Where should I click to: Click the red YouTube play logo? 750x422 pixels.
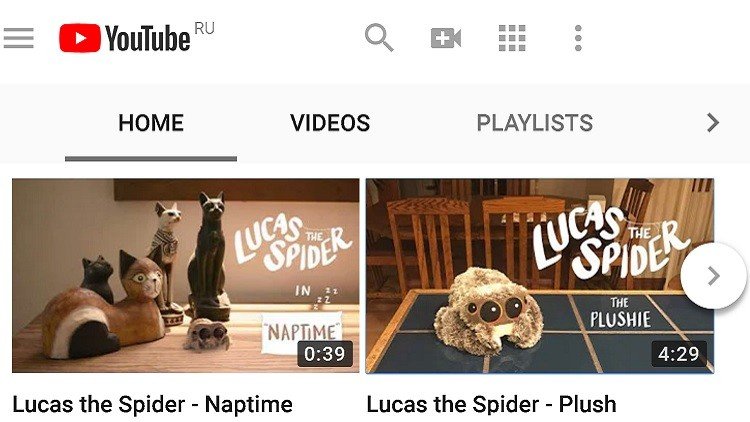(x=80, y=38)
